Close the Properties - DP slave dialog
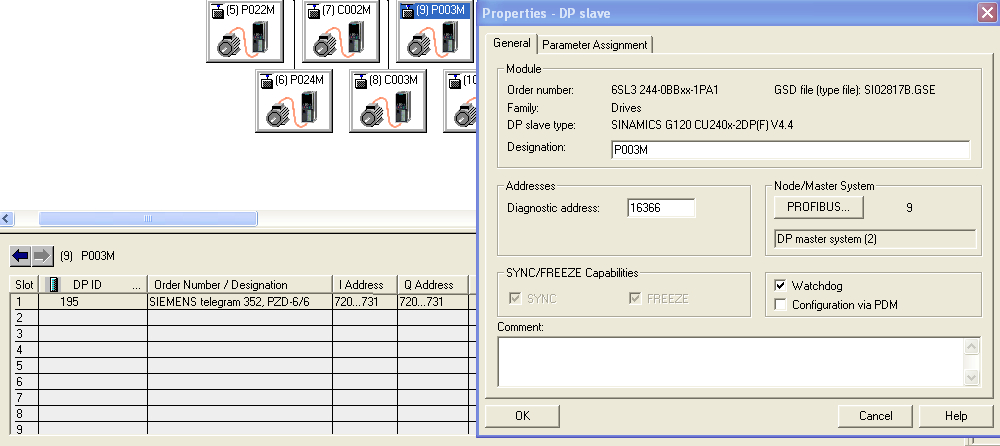 point(985,13)
